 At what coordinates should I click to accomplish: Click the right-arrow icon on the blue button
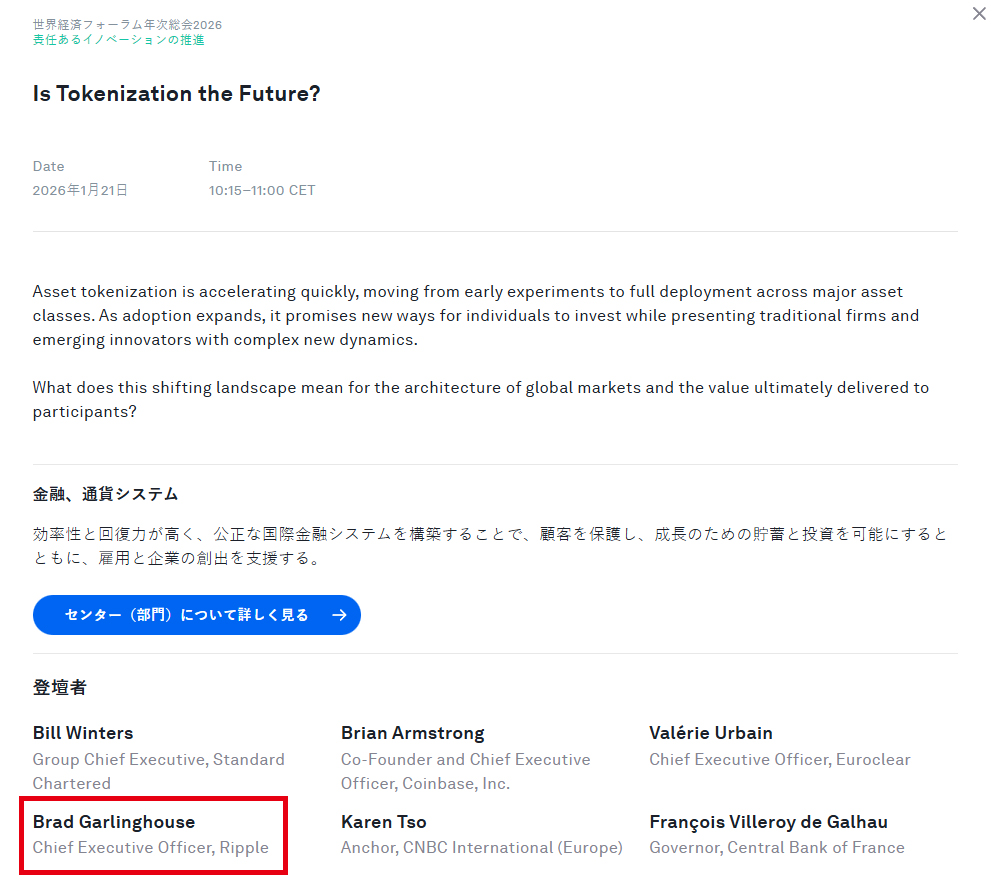coord(339,615)
